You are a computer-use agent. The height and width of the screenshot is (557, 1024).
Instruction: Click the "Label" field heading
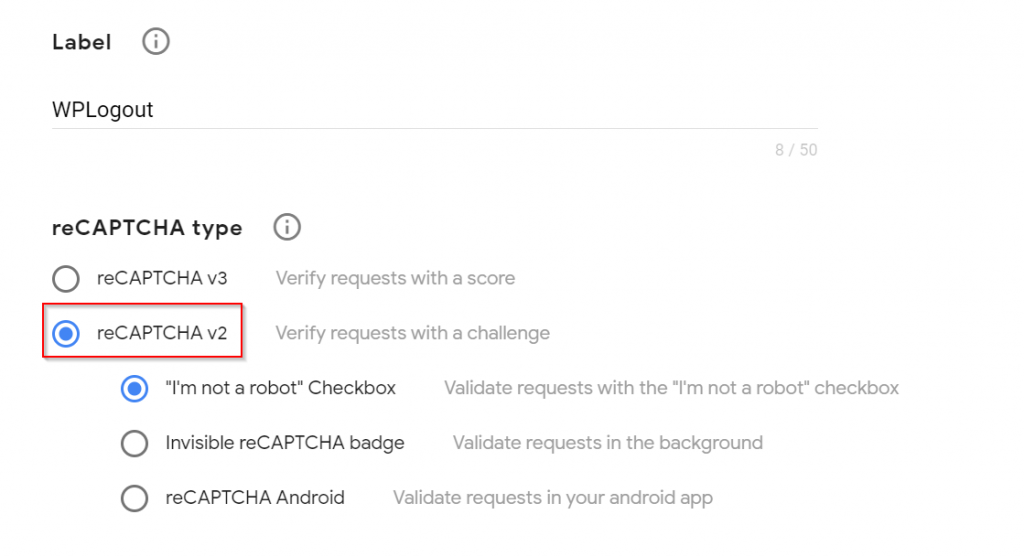(82, 42)
